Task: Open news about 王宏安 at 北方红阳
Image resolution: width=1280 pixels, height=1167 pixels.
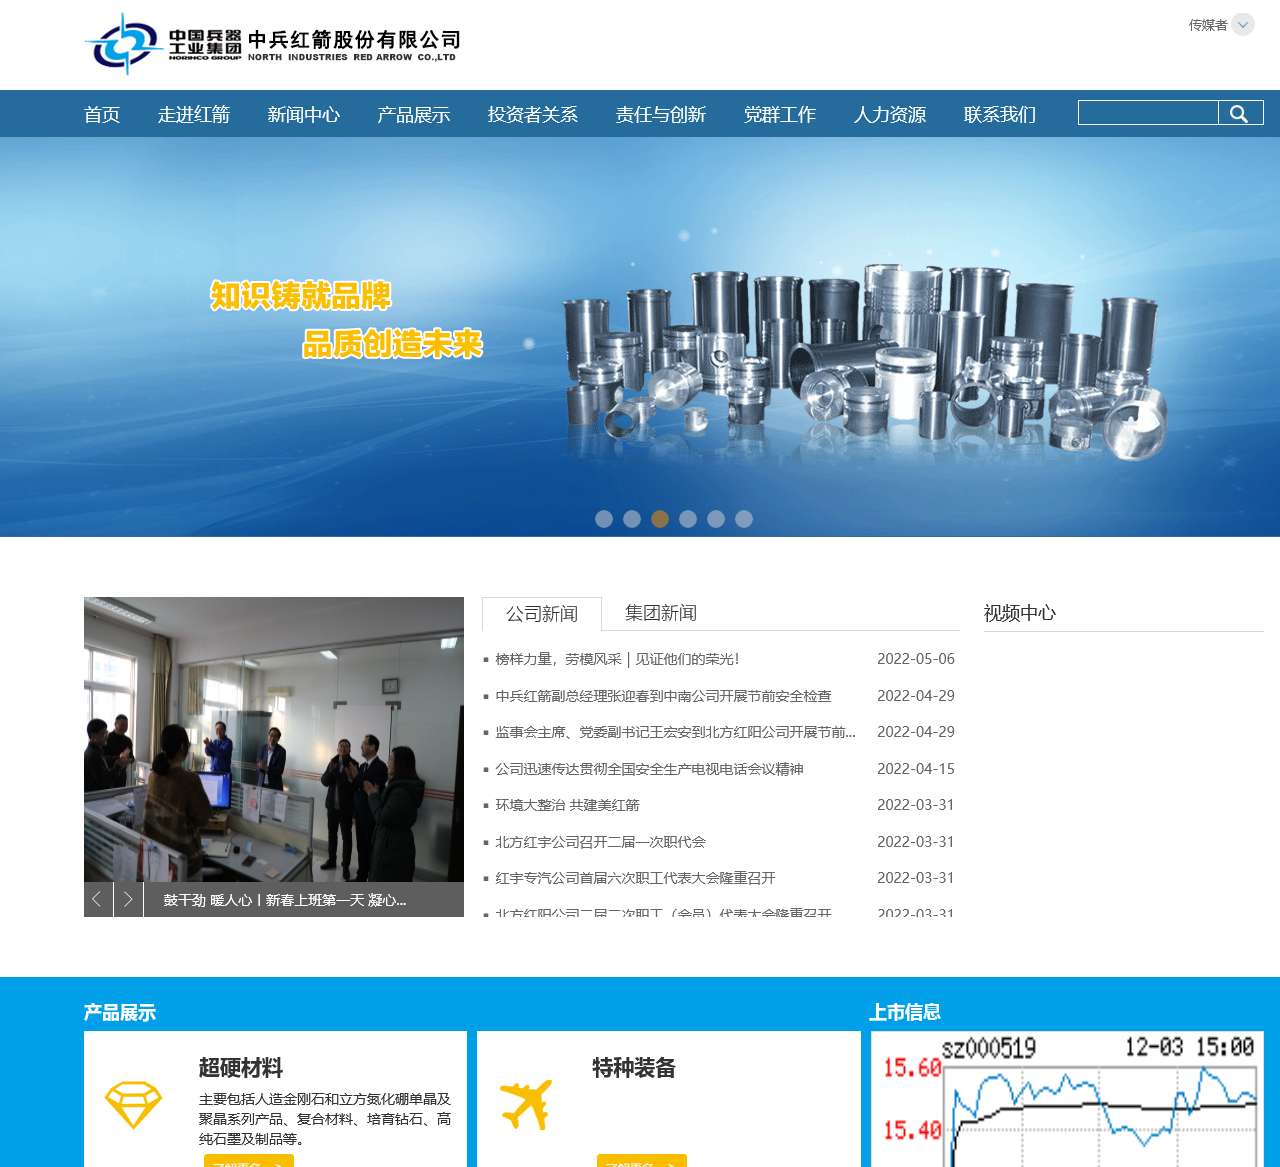Action: [675, 732]
